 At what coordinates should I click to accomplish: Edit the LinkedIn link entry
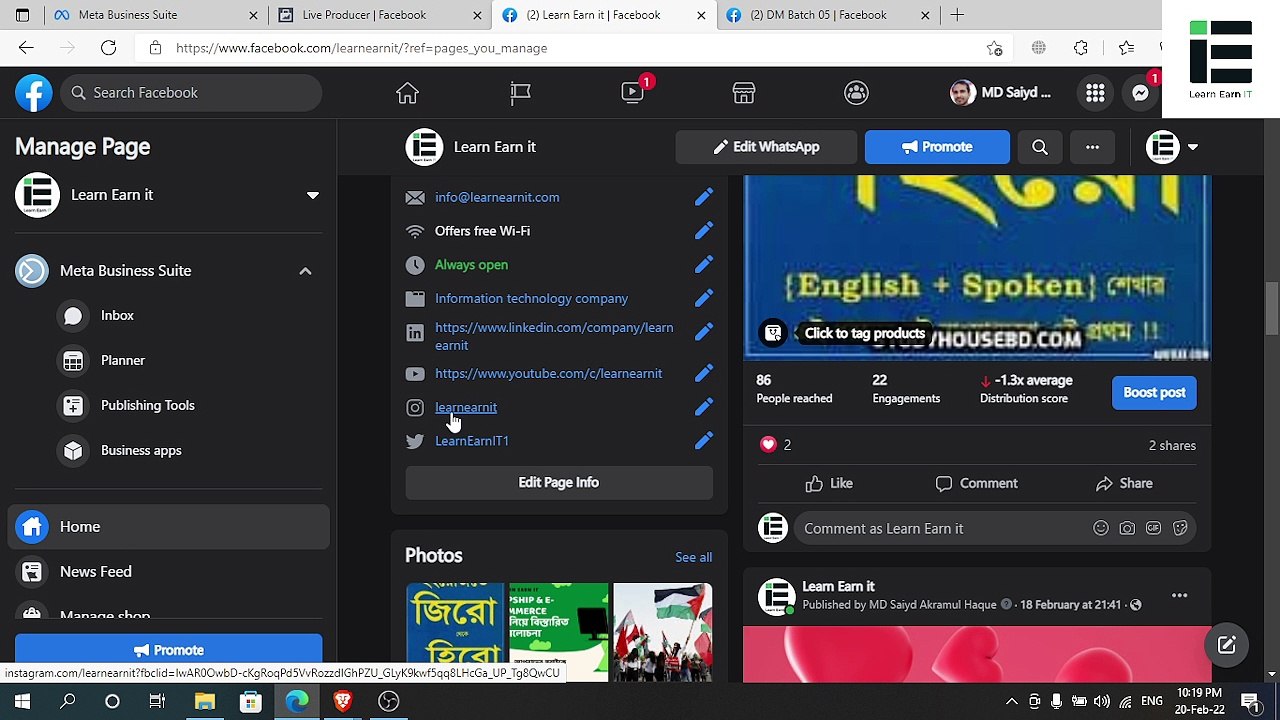(x=704, y=331)
